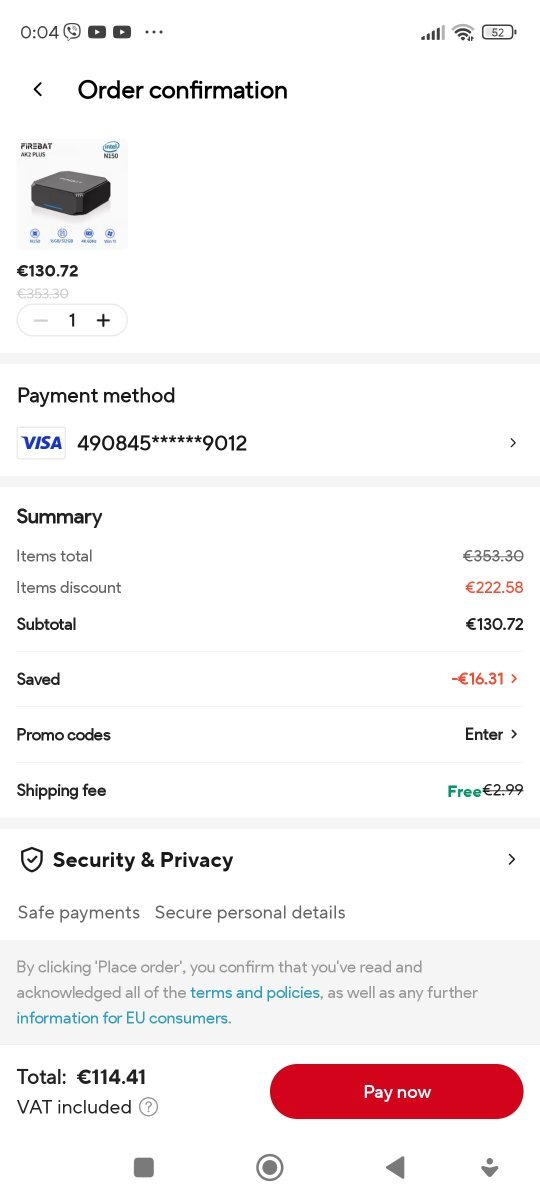540x1200 pixels.
Task: Tap the Android home navigation button
Action: (269, 1167)
